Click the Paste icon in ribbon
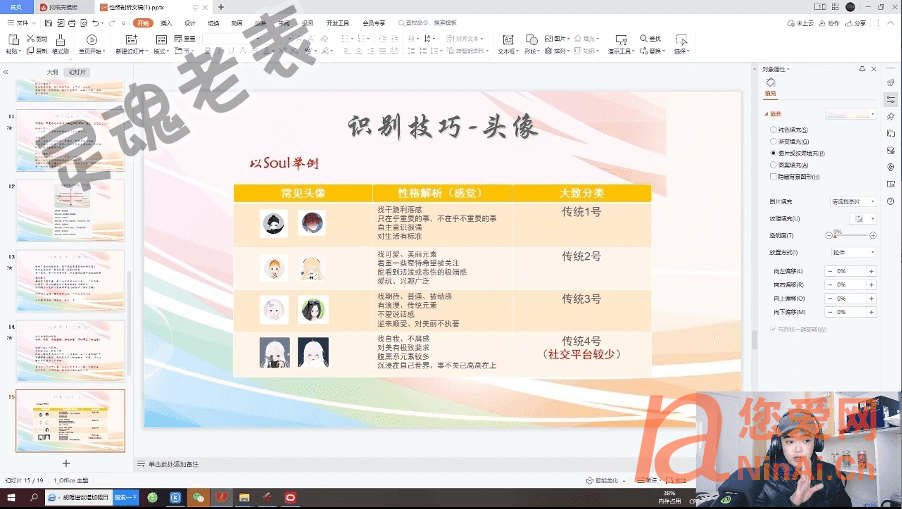 [x=13, y=40]
